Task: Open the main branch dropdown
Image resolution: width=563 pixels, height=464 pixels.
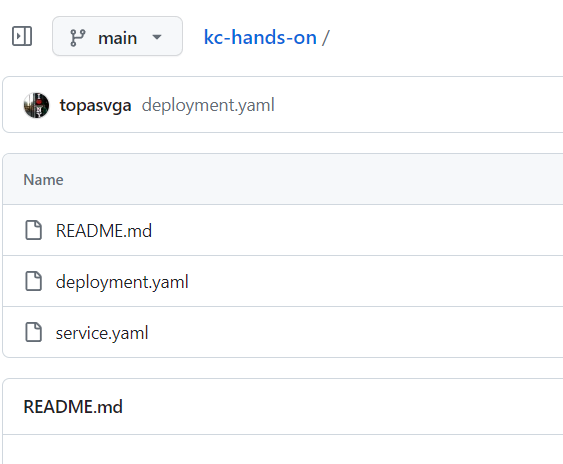Action: coord(117,36)
